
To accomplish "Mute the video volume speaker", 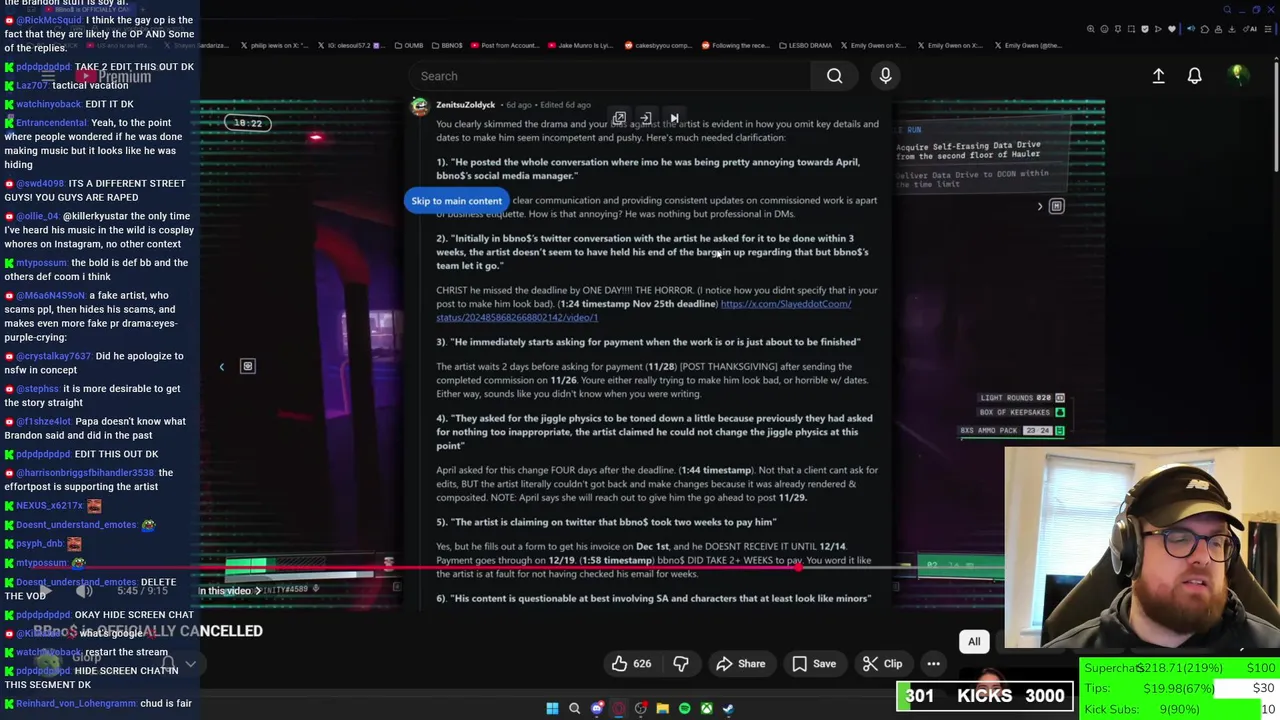I will point(84,591).
